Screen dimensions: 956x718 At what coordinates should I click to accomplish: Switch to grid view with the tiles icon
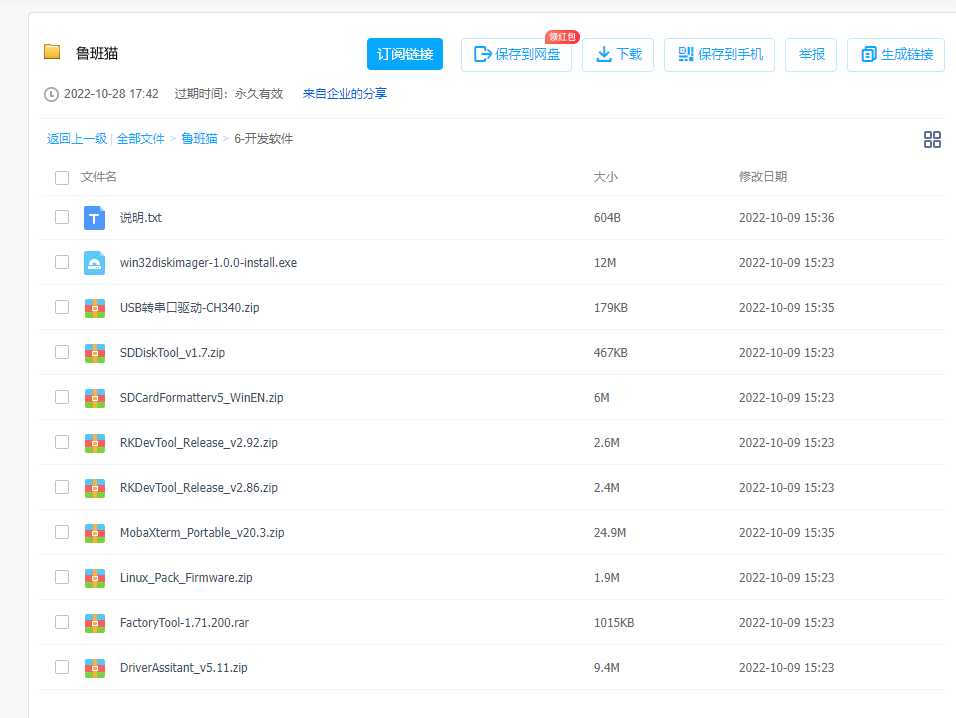[932, 140]
